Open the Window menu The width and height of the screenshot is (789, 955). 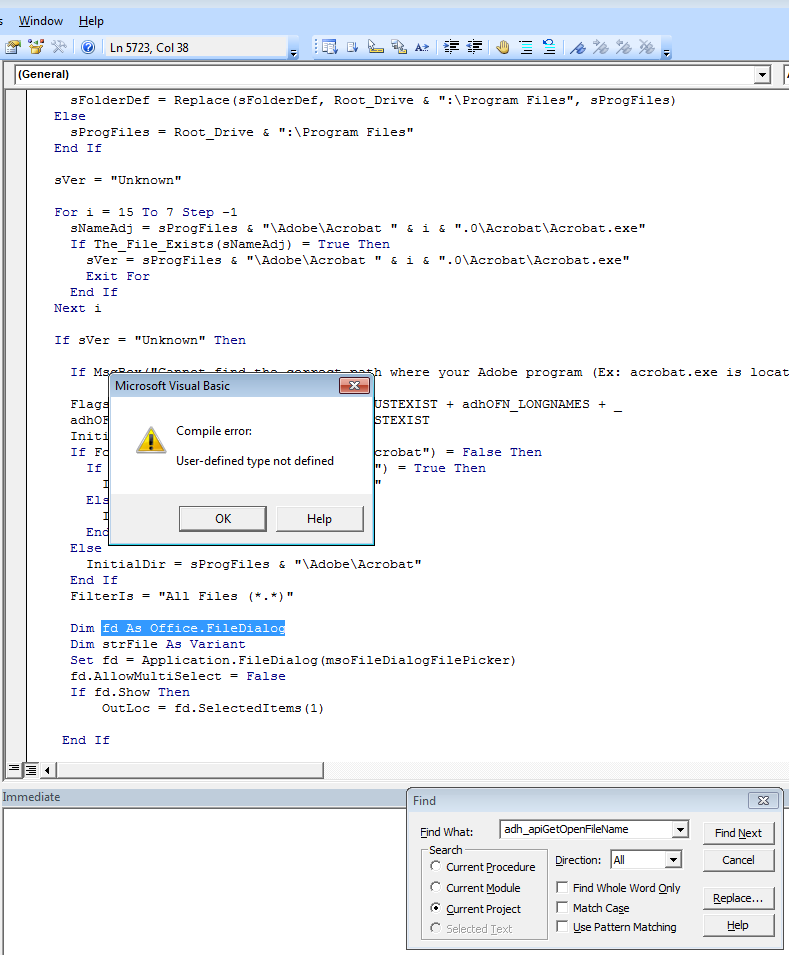tap(41, 21)
